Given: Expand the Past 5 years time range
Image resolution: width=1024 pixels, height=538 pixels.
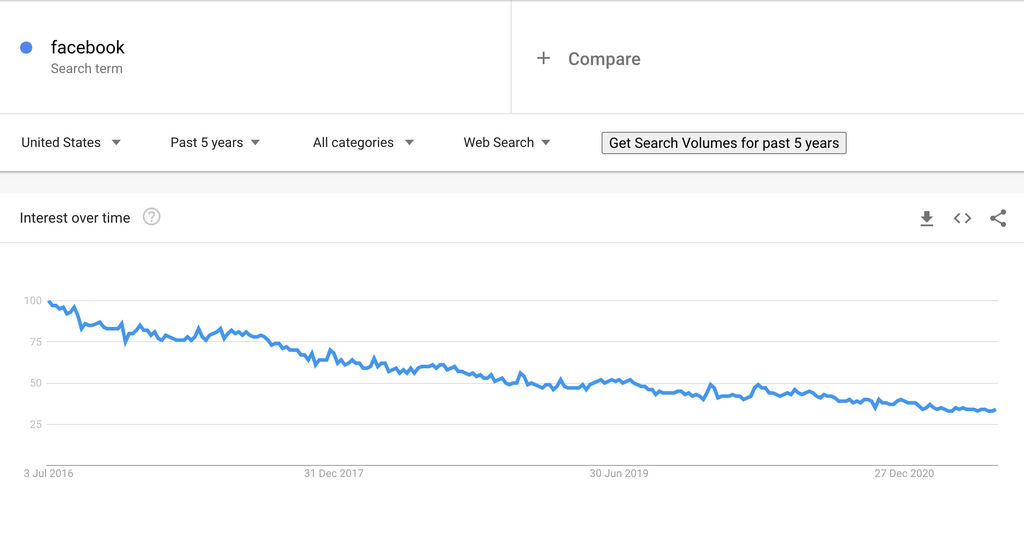Looking at the screenshot, I should tap(215, 143).
